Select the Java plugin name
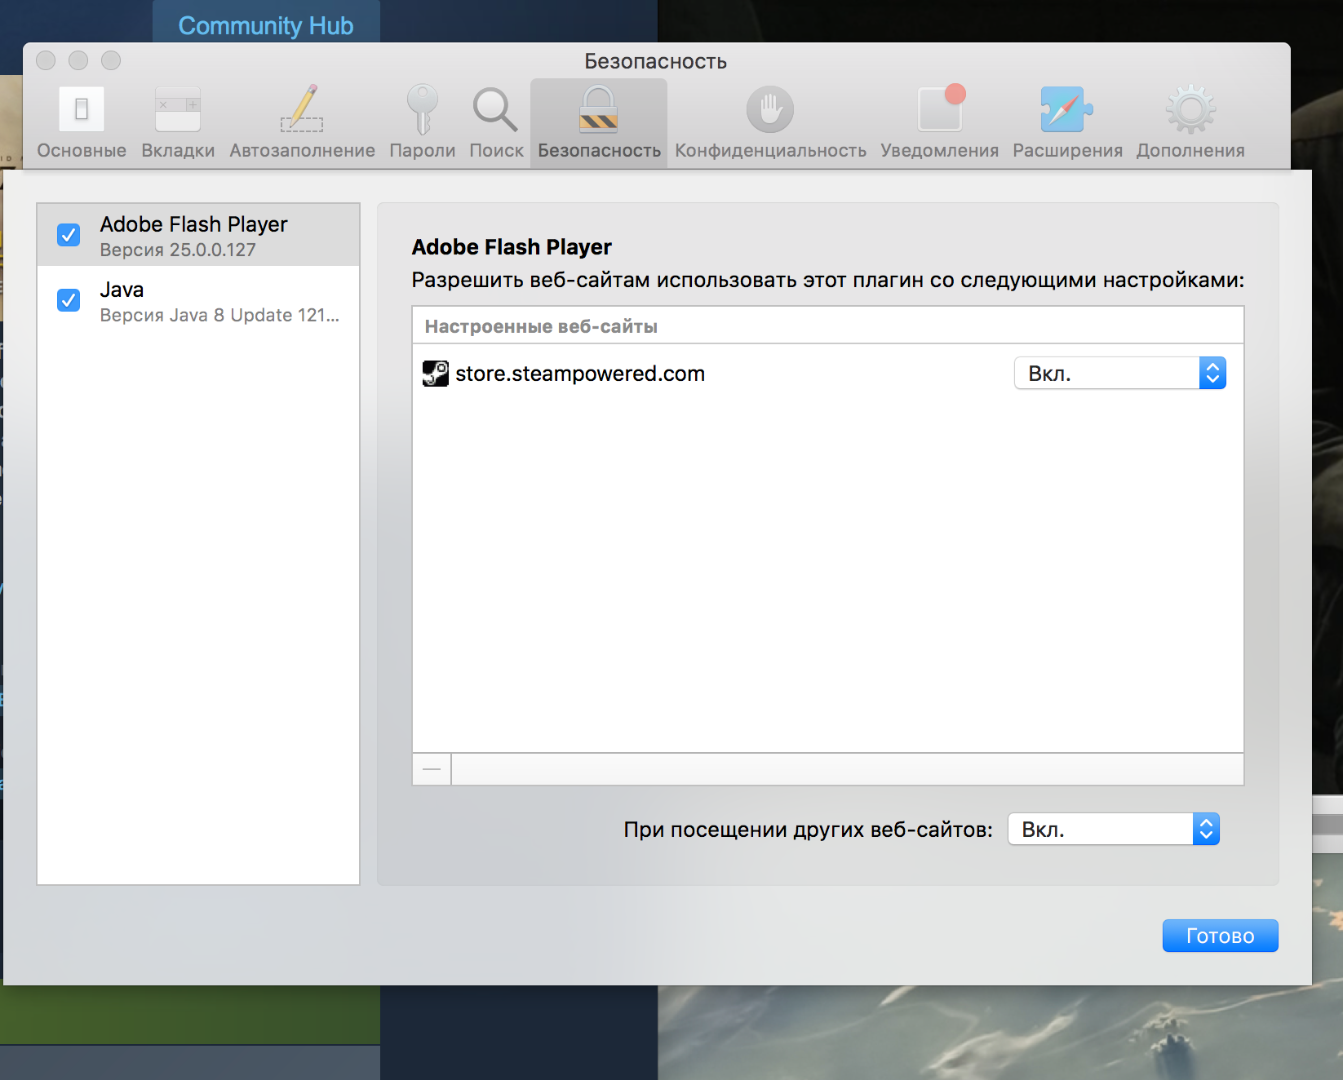1343x1080 pixels. pyautogui.click(x=122, y=290)
